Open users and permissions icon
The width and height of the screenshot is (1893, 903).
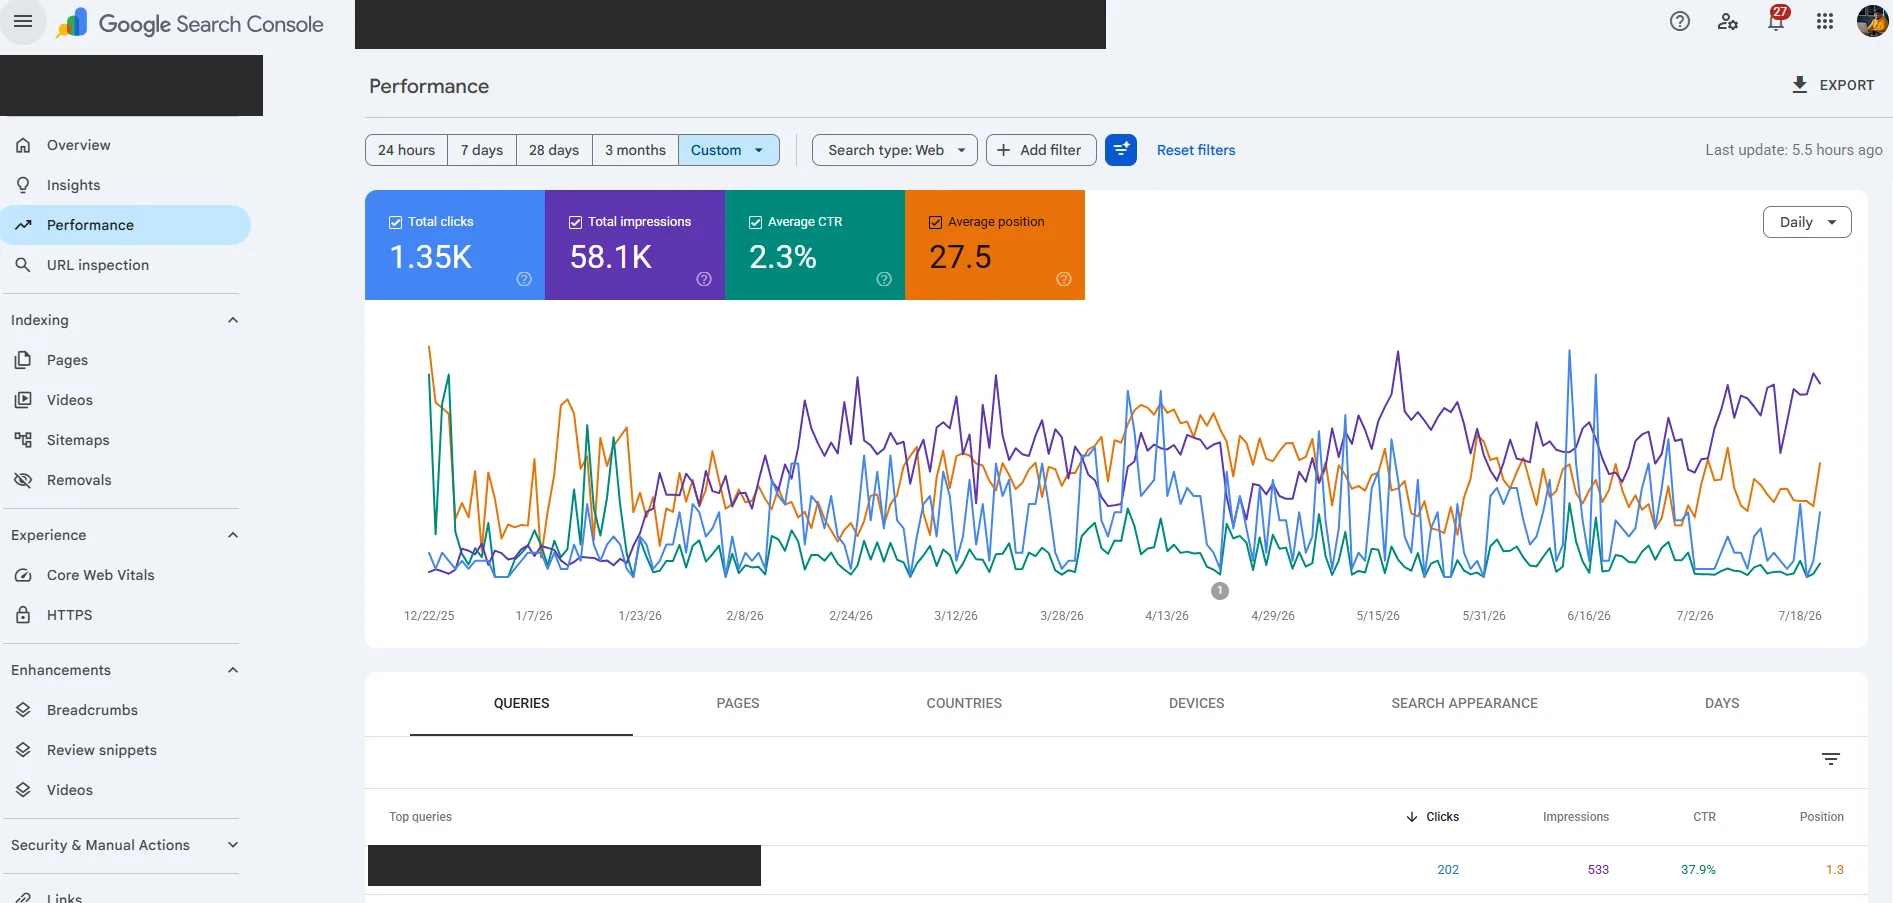1728,21
